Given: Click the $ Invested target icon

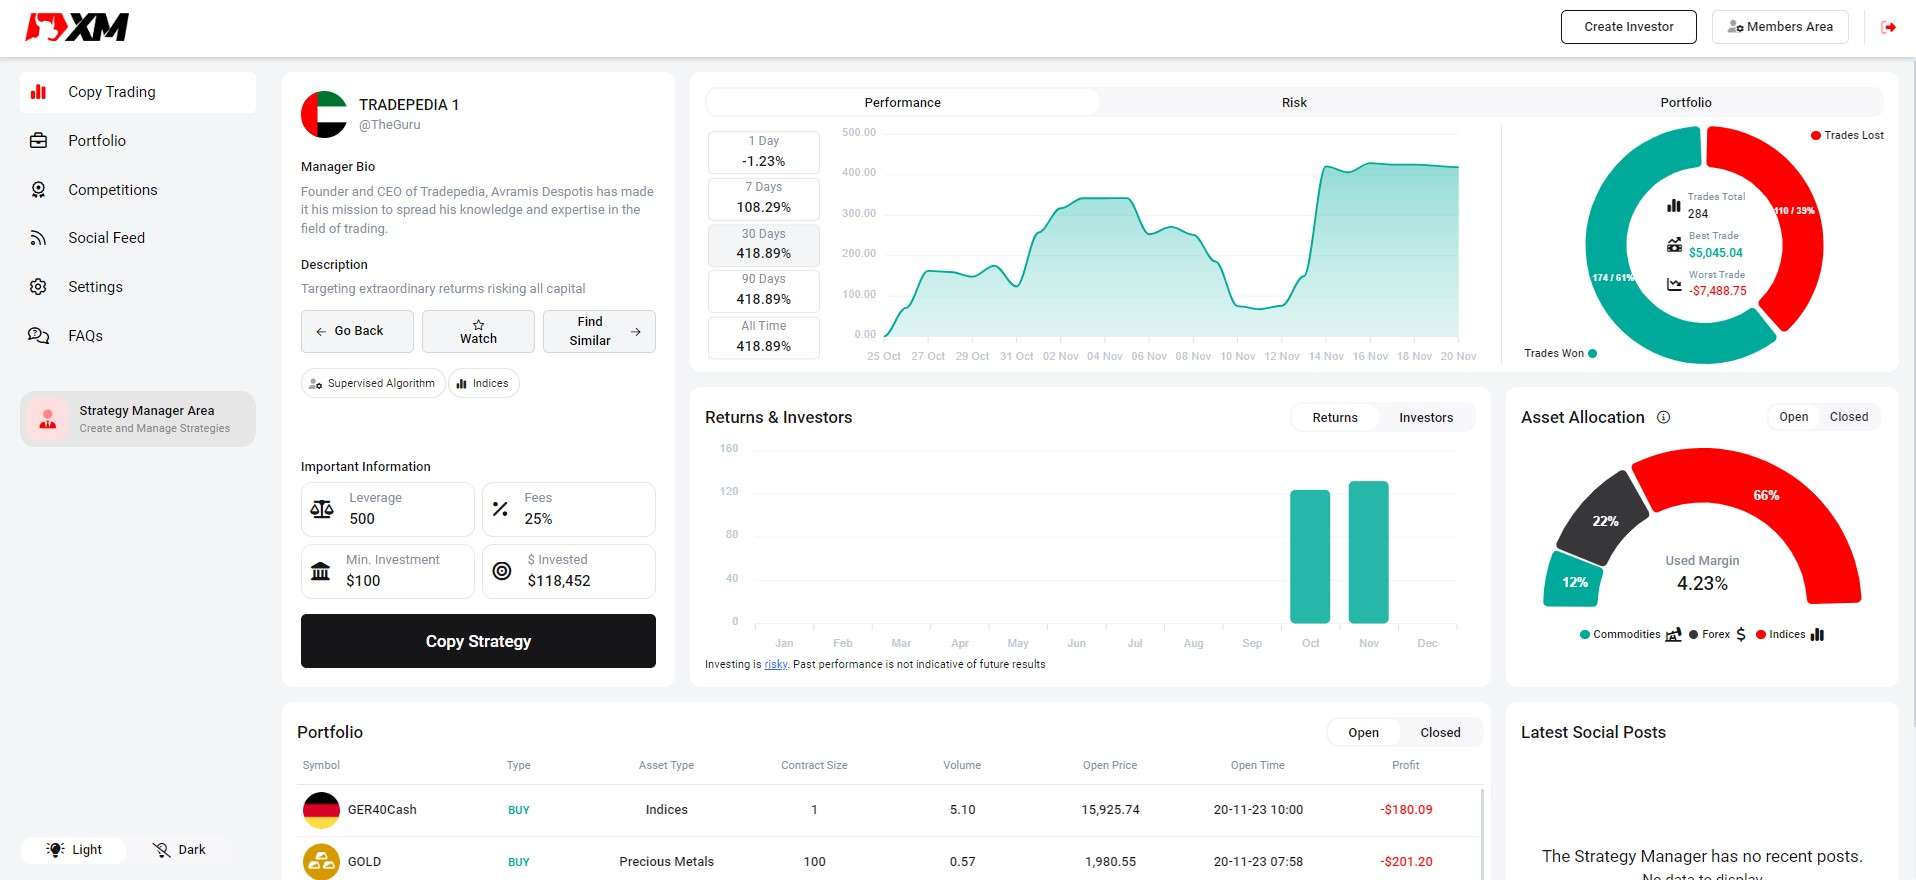Looking at the screenshot, I should 502,571.
